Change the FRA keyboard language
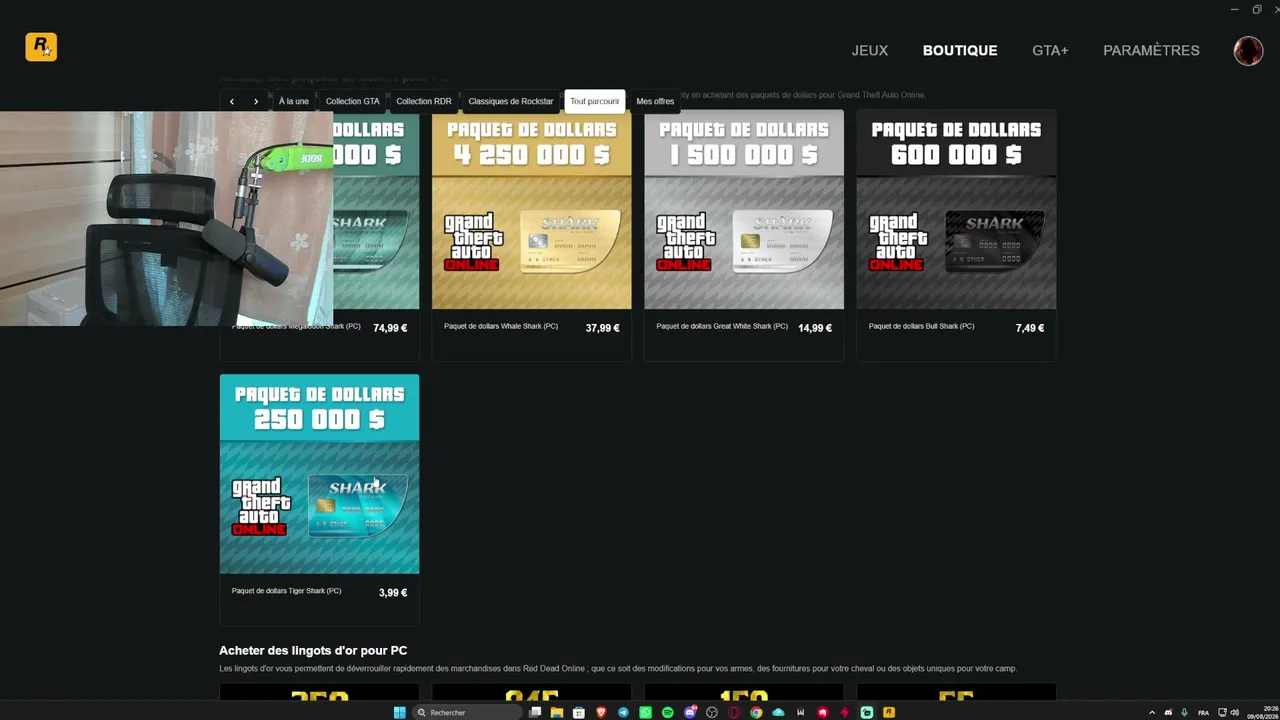The width and height of the screenshot is (1280, 720). pos(1203,712)
